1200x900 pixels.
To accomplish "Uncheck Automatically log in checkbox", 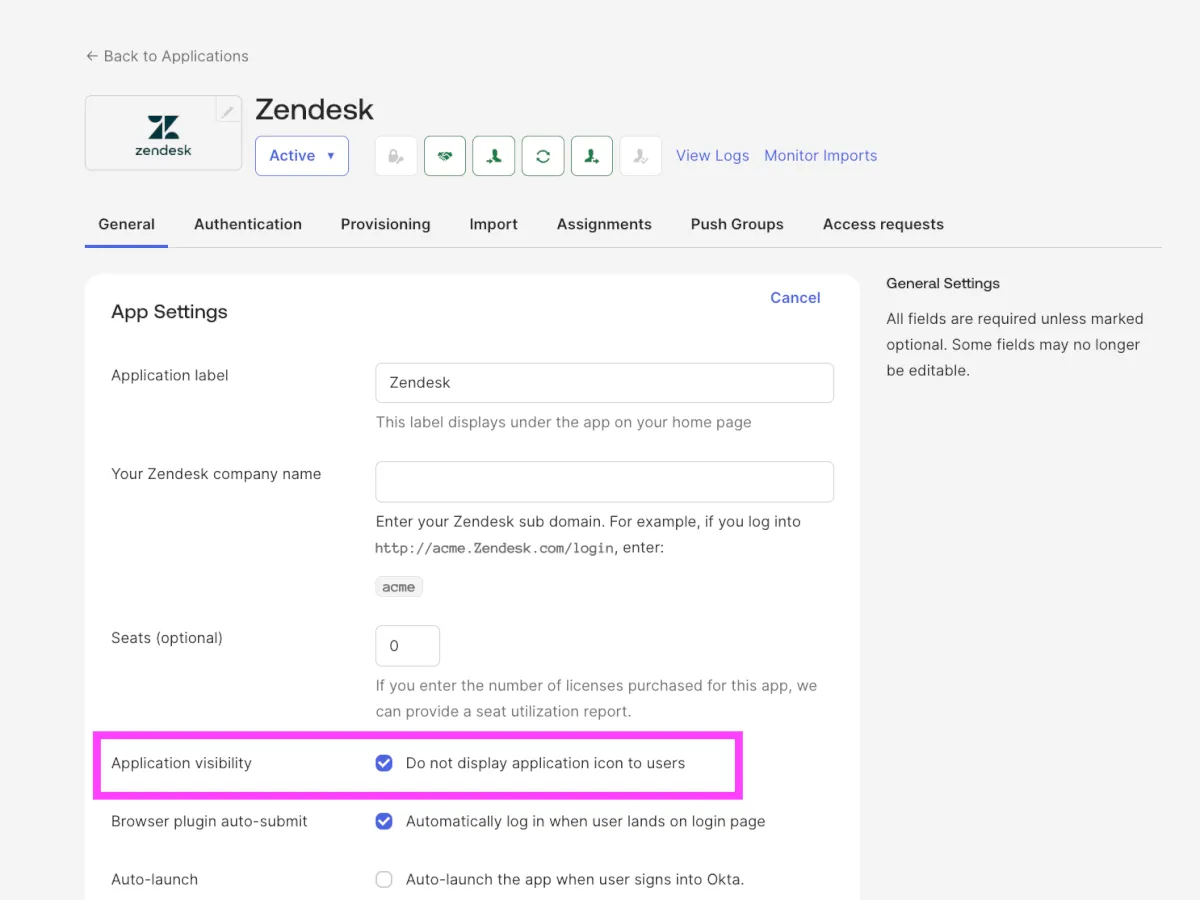I will point(384,821).
